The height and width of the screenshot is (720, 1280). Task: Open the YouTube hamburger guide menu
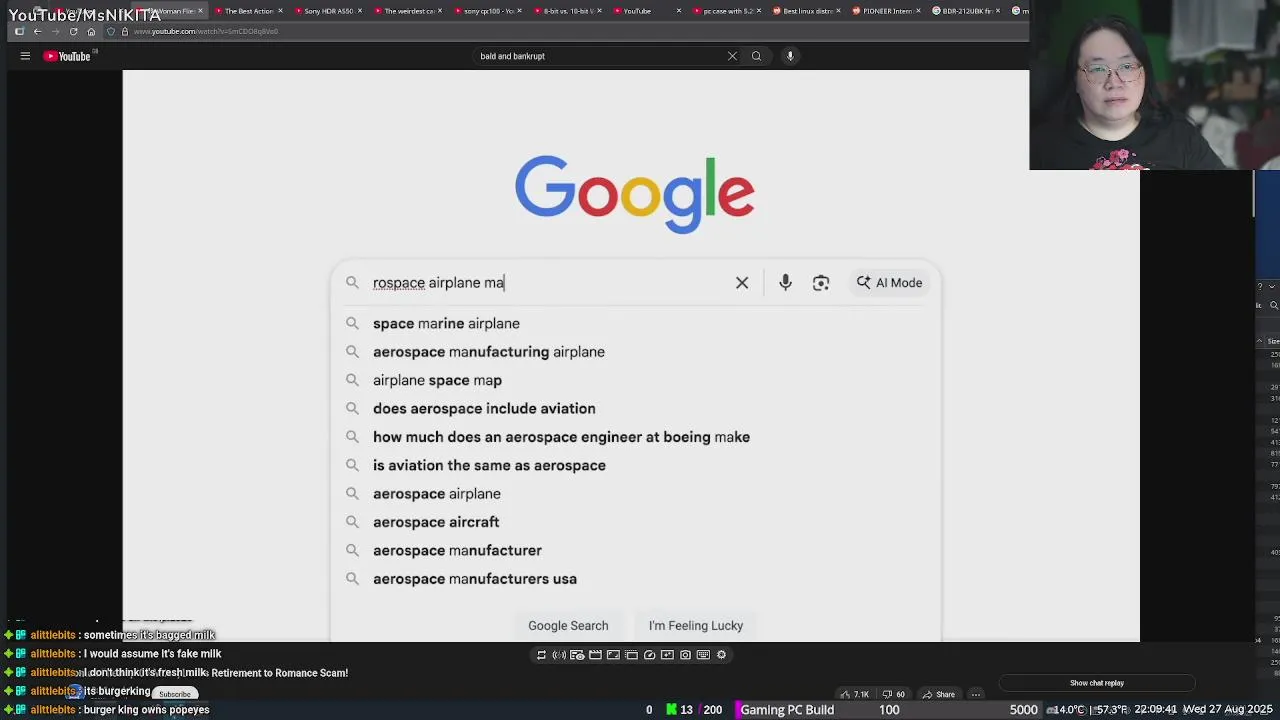click(25, 56)
